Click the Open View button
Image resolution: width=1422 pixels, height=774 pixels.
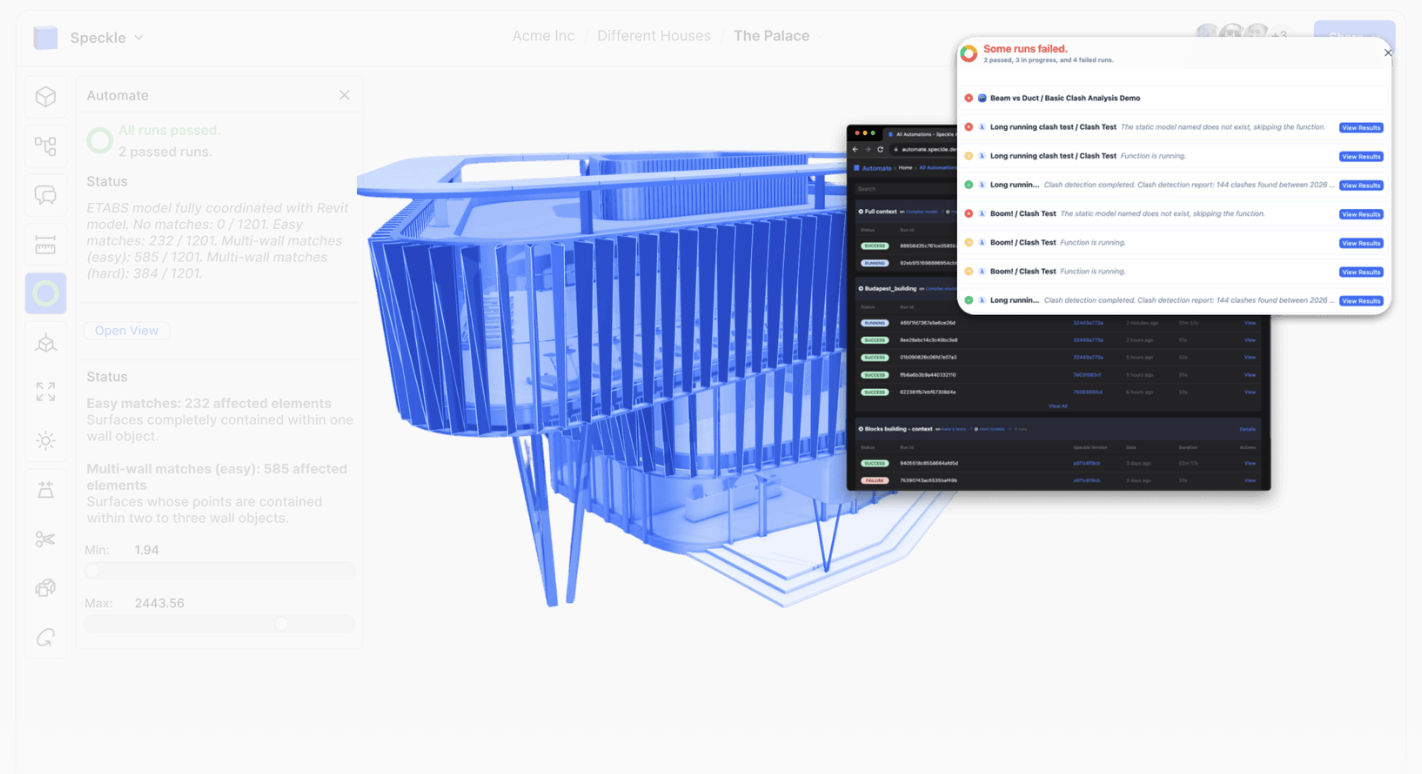126,331
